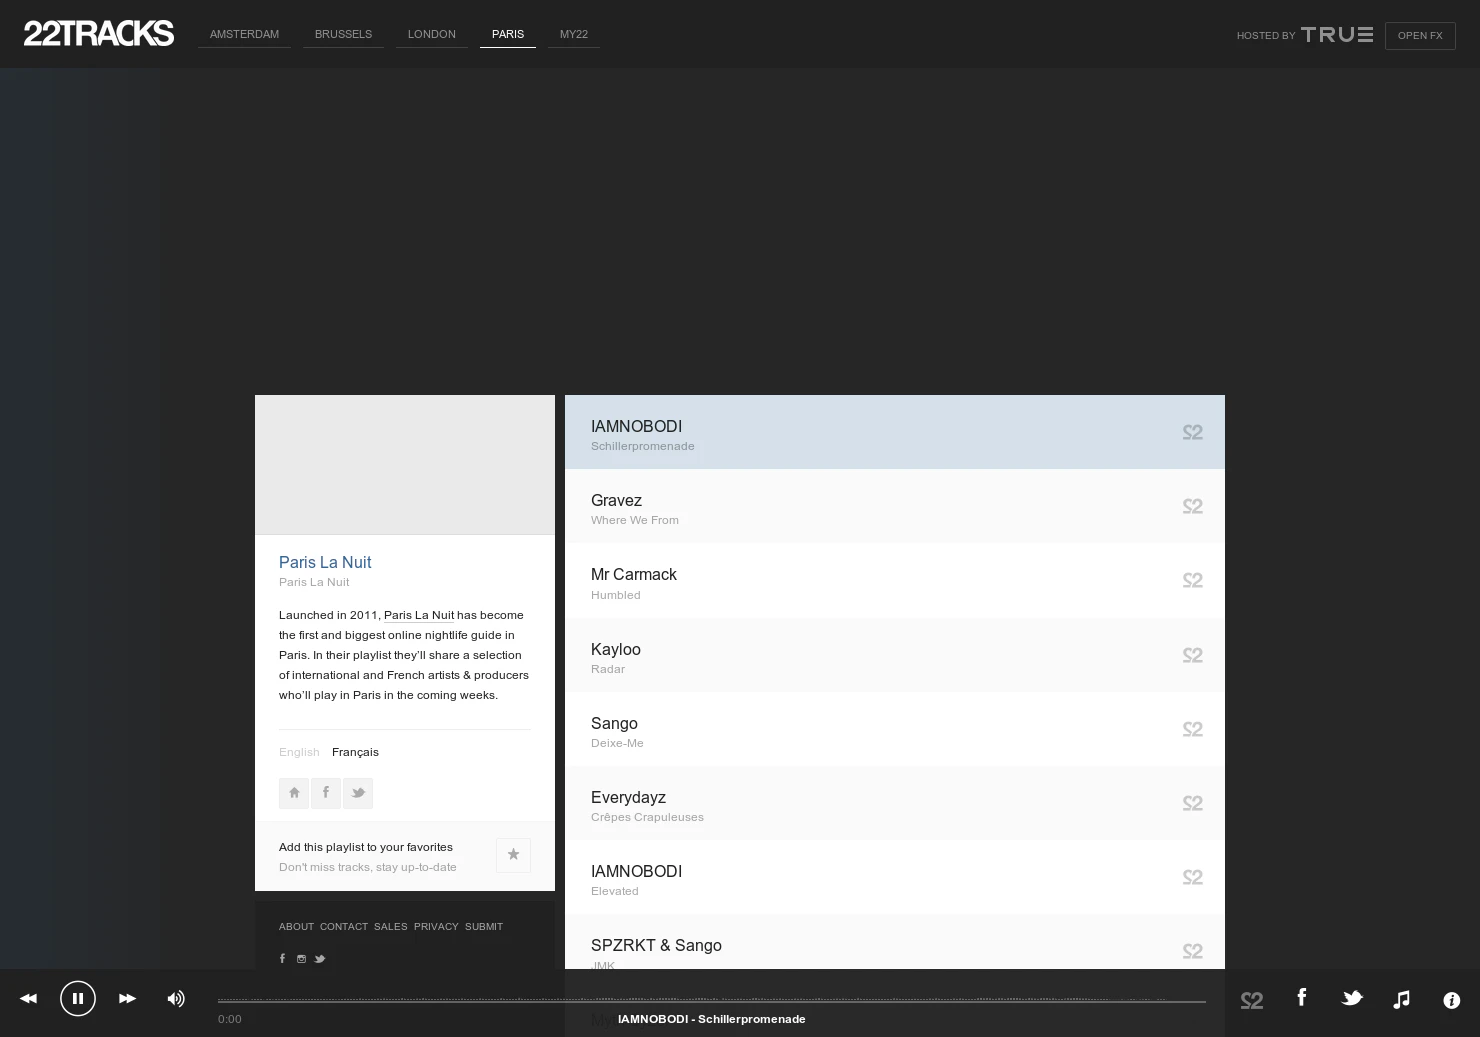Pause the current track
Viewport: 1480px width, 1037px height.
pyautogui.click(x=78, y=998)
